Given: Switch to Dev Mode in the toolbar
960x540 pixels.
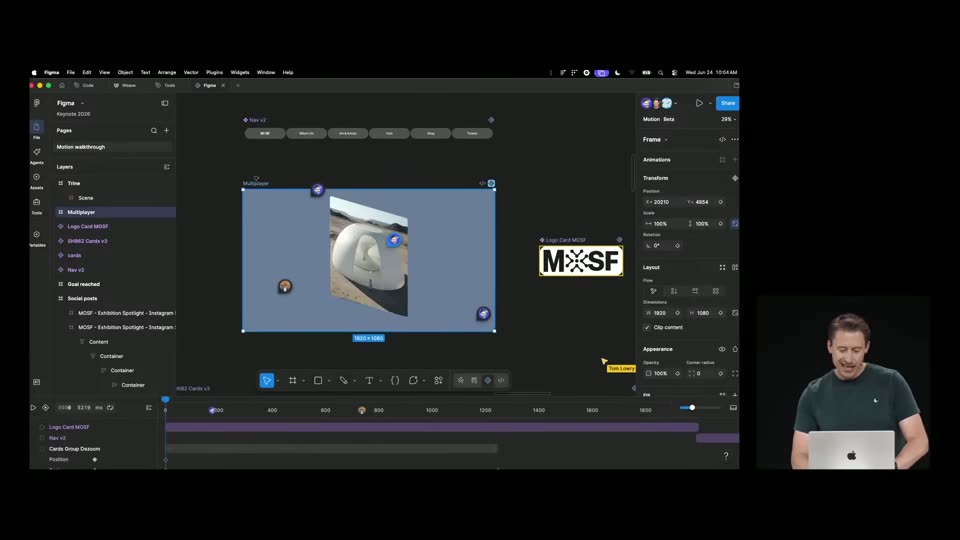Looking at the screenshot, I should tap(501, 380).
